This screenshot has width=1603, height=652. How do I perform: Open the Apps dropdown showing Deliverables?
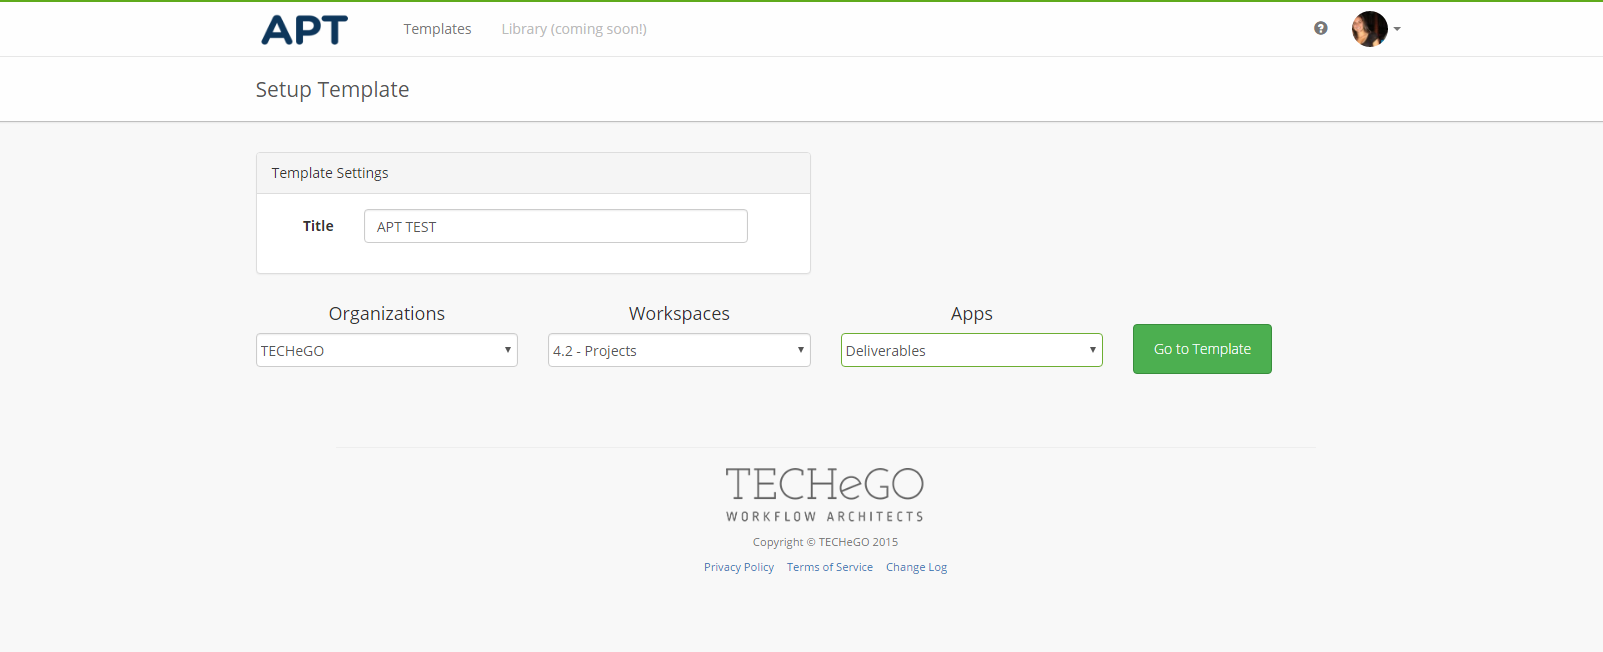pos(971,350)
